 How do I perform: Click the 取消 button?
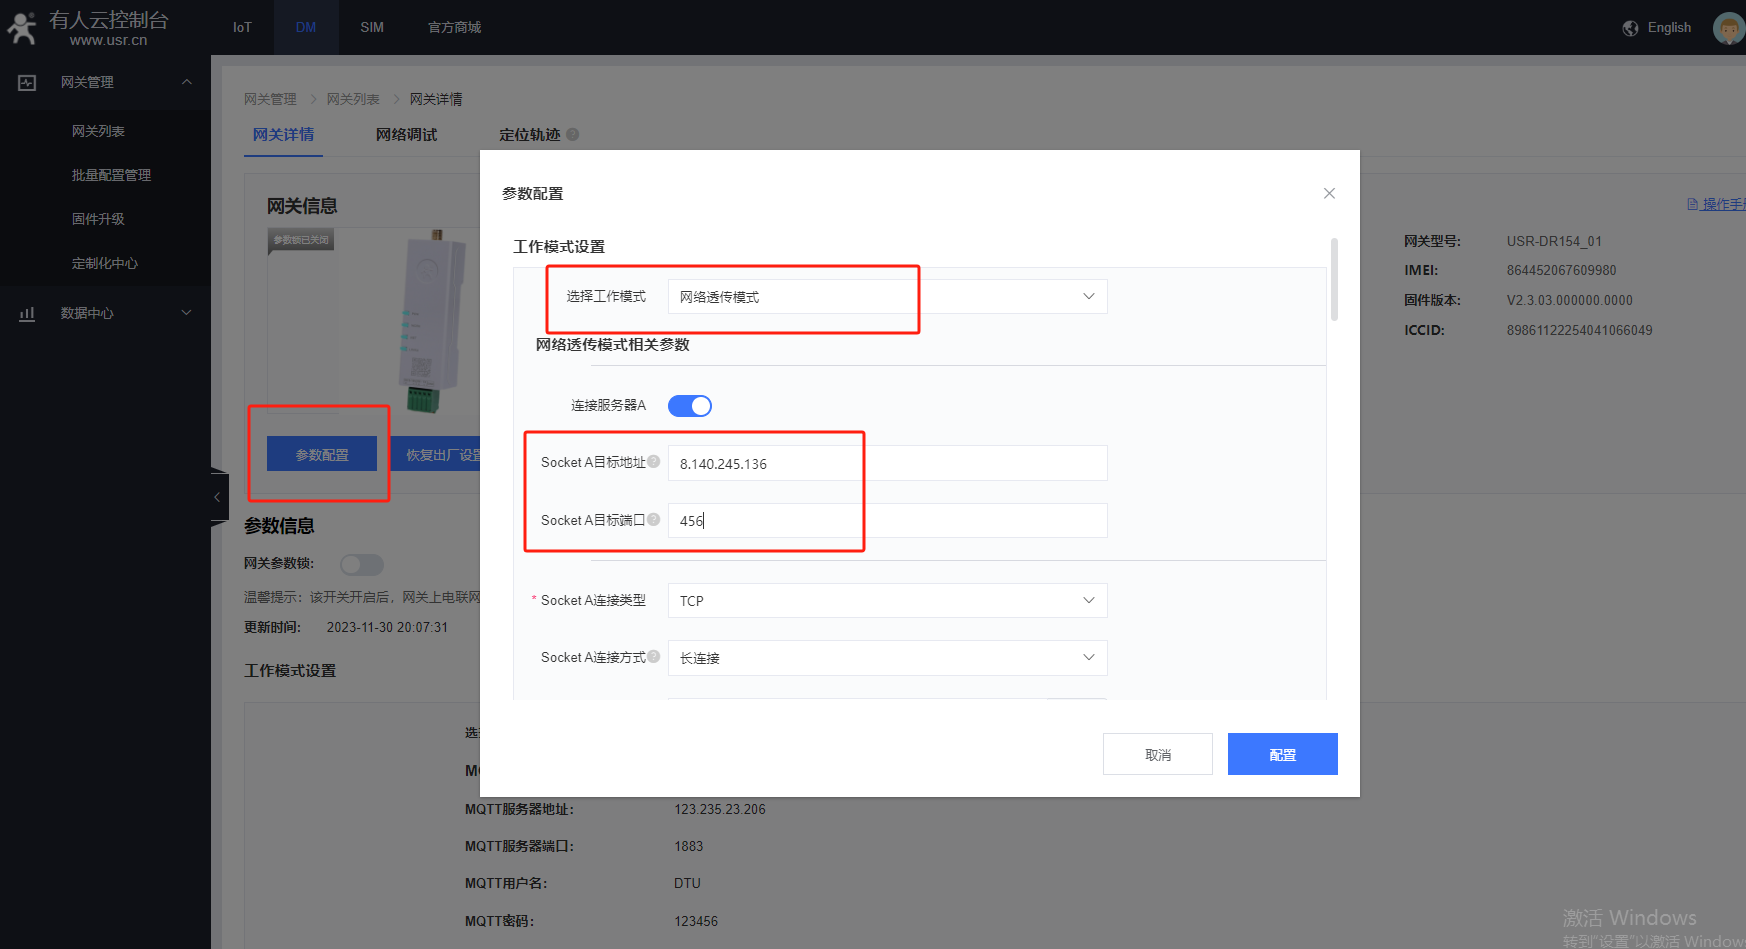tap(1157, 755)
